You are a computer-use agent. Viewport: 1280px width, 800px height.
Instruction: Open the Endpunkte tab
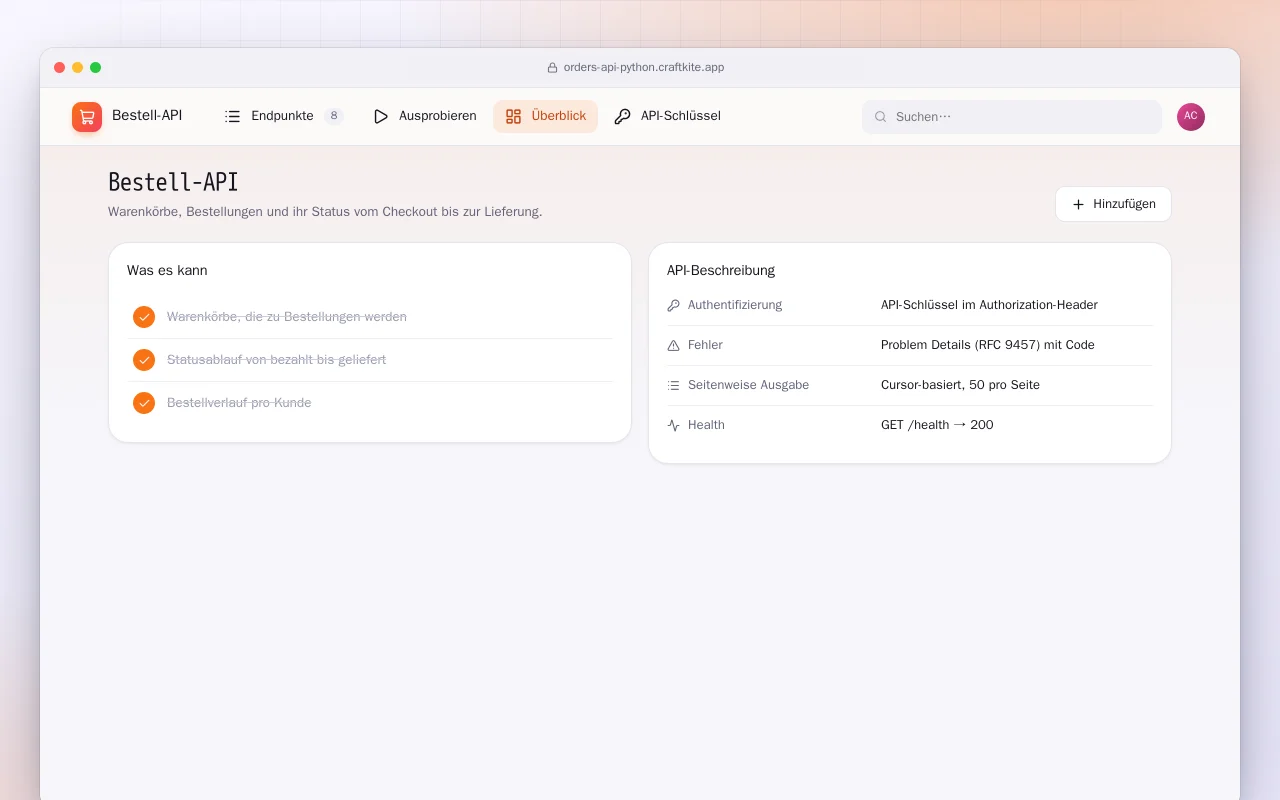click(x=283, y=116)
